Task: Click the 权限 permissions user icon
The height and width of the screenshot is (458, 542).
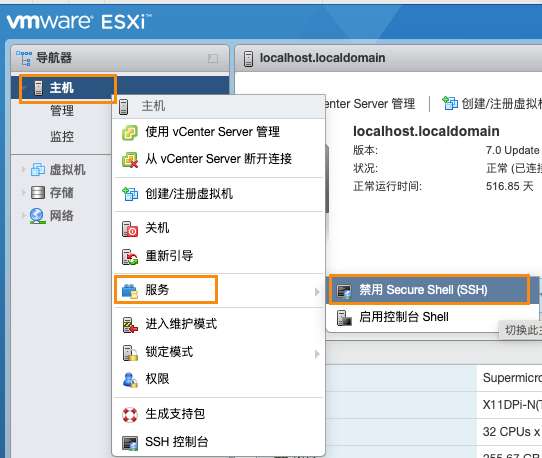Action: 130,380
